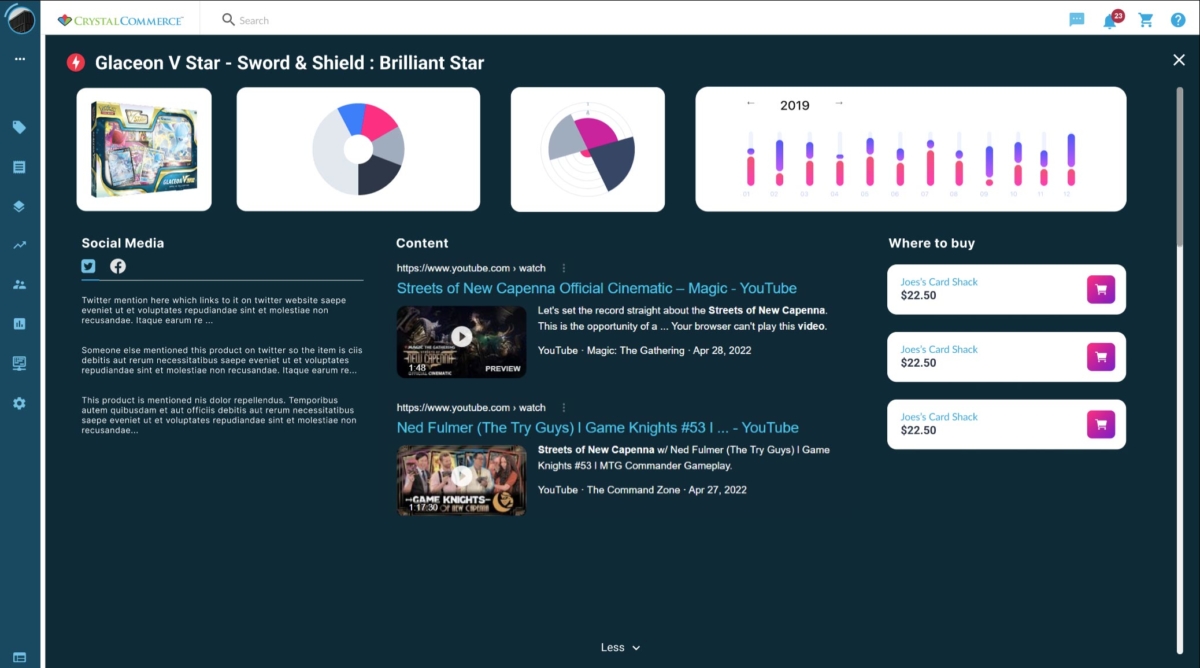Select the list document icon in sidebar
Viewport: 1200px width, 668px height.
point(19,167)
